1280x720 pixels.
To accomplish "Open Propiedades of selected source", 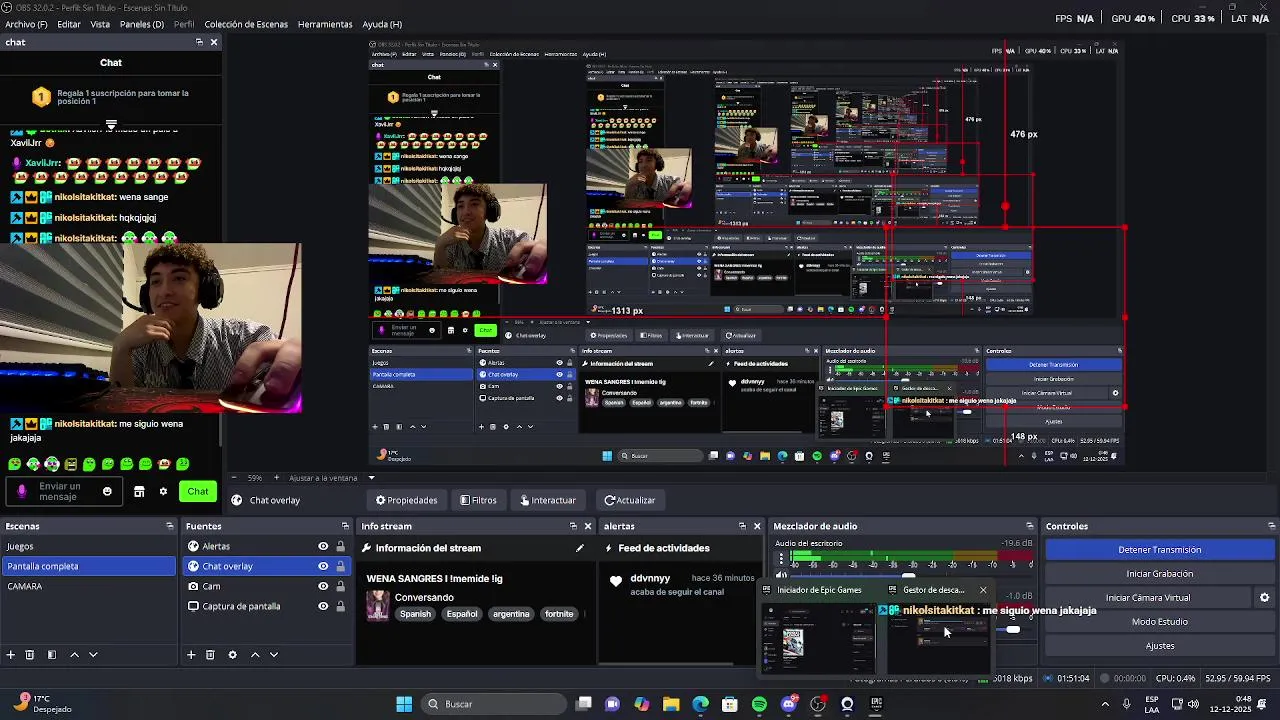I will pos(407,500).
